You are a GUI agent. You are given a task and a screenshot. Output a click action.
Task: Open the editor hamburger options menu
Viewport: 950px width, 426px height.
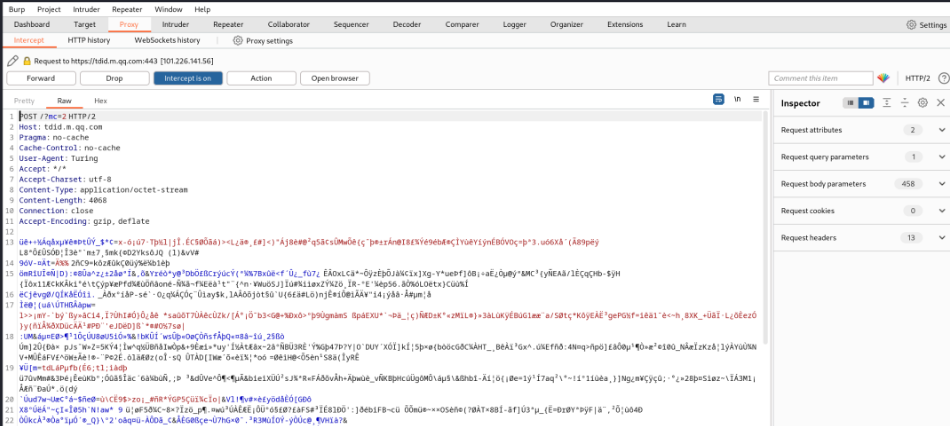coord(756,99)
